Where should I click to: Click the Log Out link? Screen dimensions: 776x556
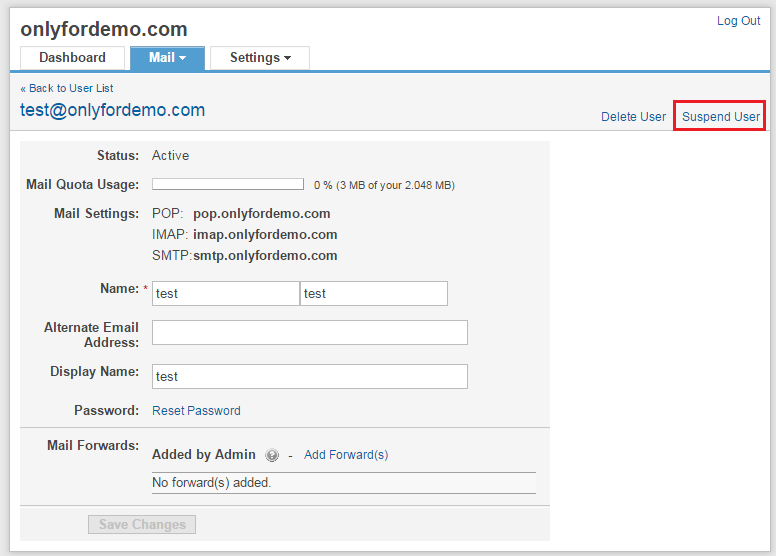click(x=738, y=21)
